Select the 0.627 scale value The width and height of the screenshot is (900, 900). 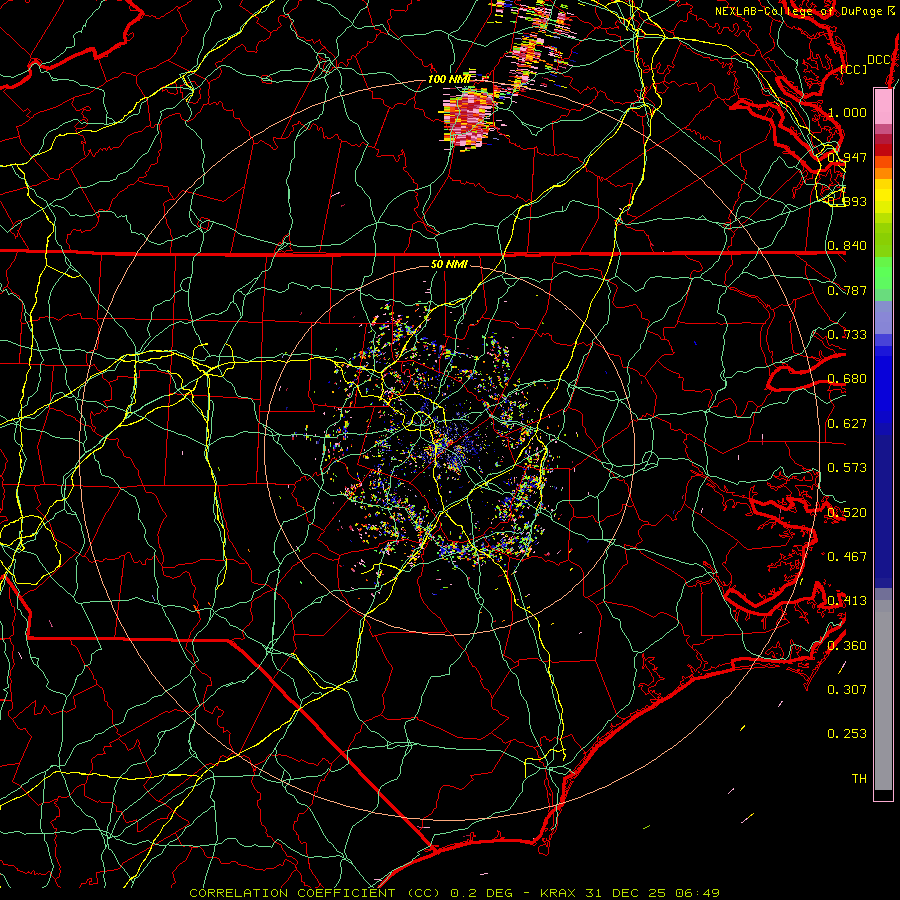point(847,424)
